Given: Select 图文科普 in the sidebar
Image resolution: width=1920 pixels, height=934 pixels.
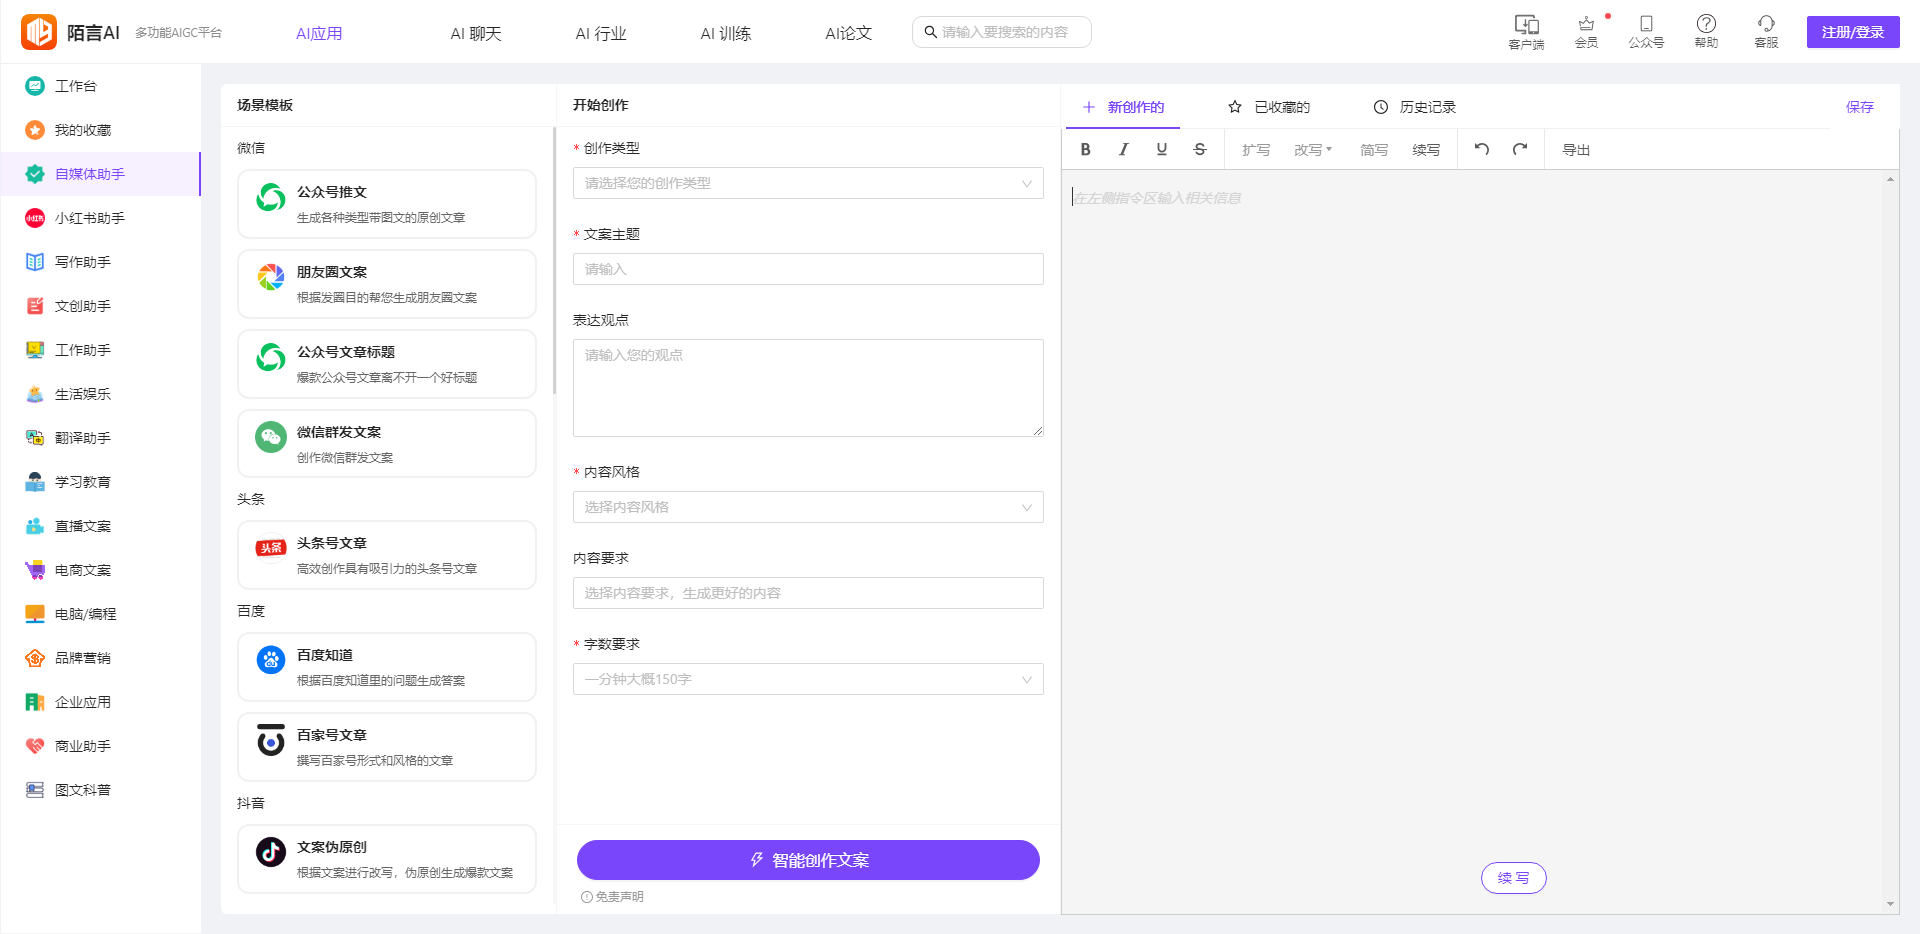Looking at the screenshot, I should point(100,790).
